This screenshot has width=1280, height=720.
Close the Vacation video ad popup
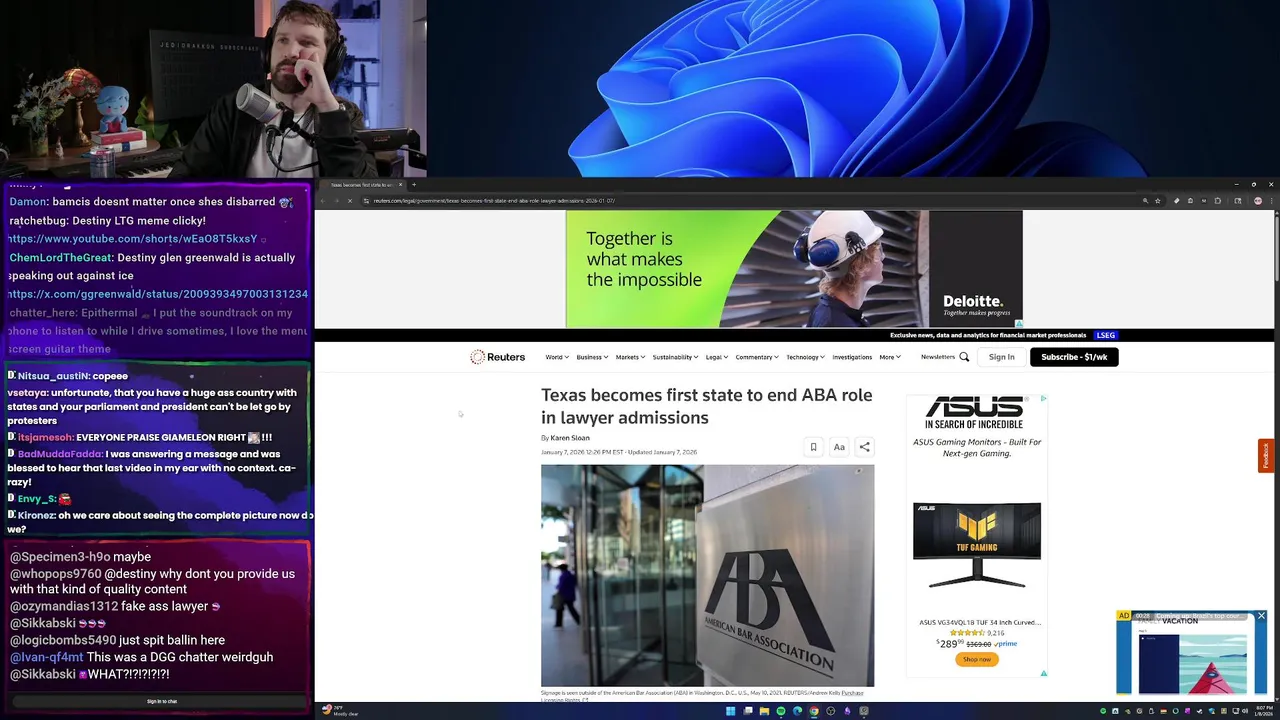click(1261, 616)
